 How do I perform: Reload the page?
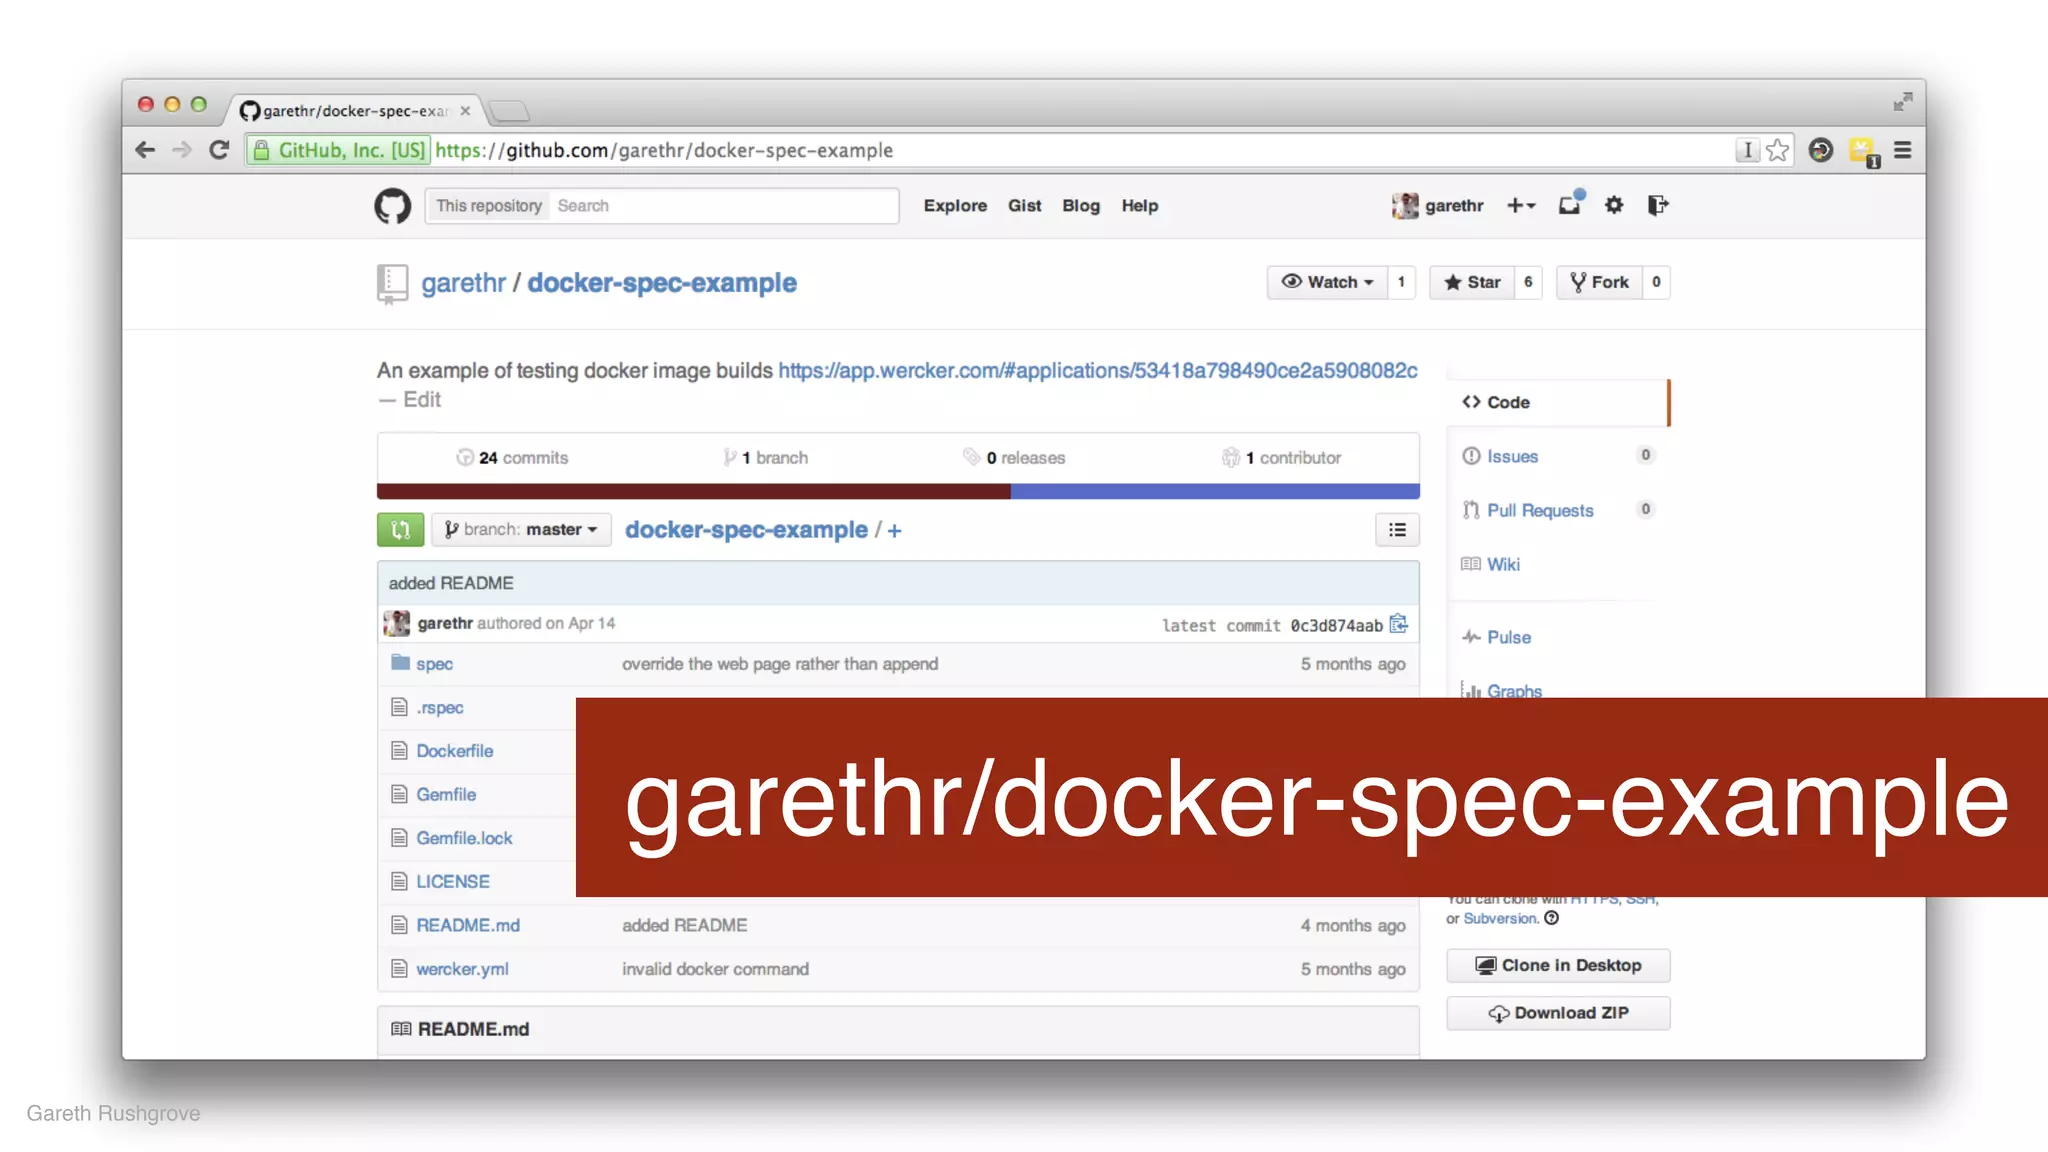[219, 150]
